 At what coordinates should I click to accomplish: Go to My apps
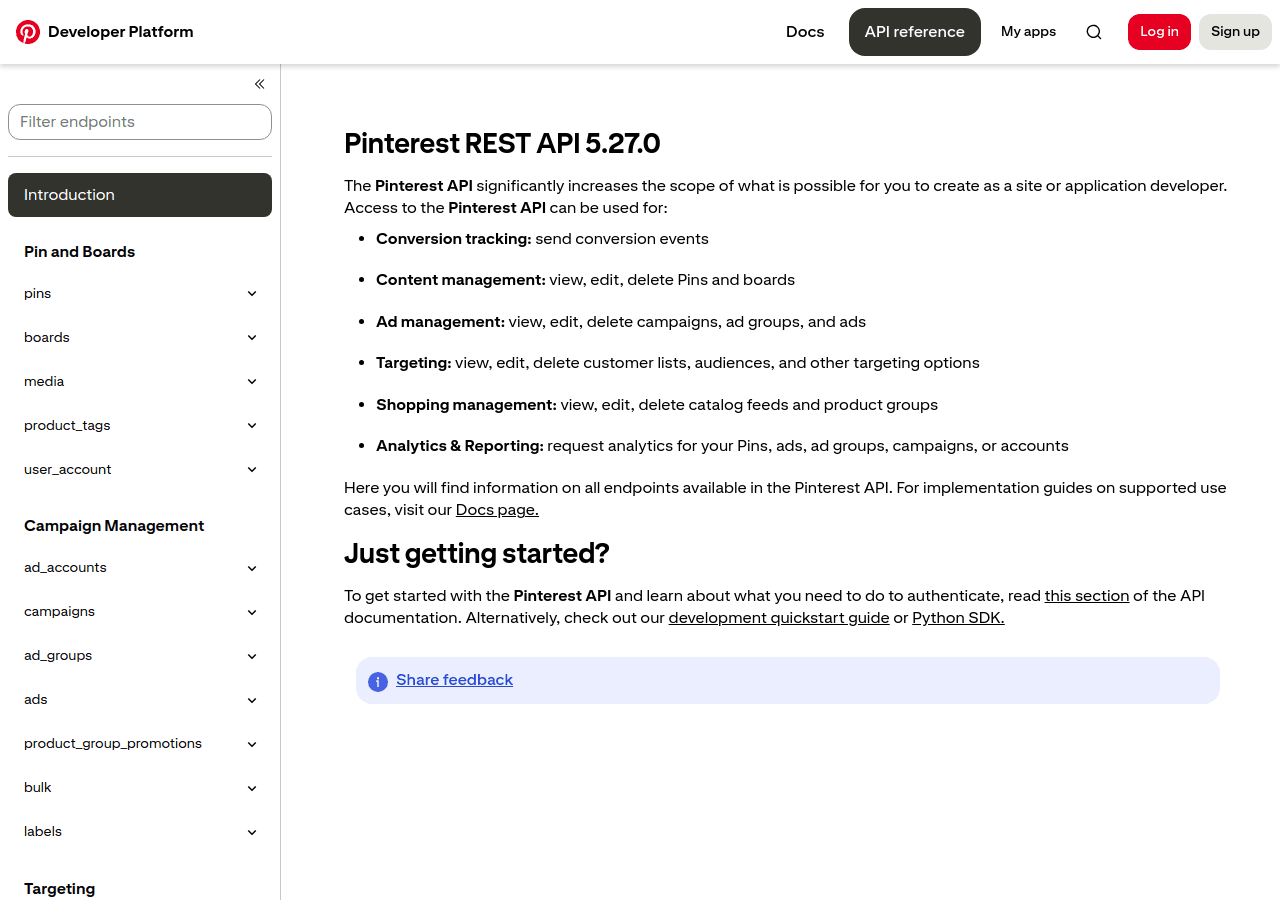[1028, 32]
